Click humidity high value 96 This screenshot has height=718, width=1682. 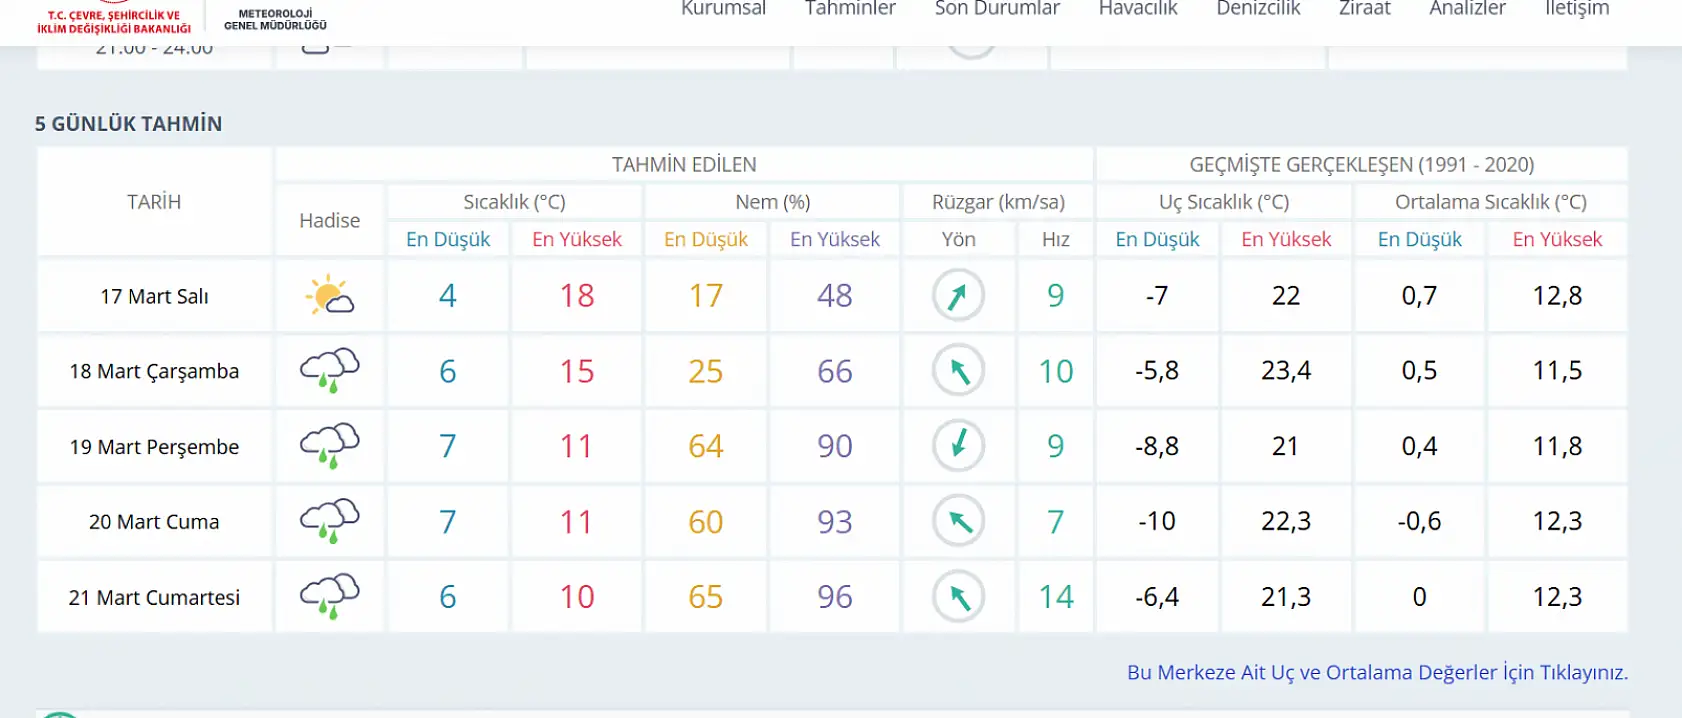[x=834, y=597]
